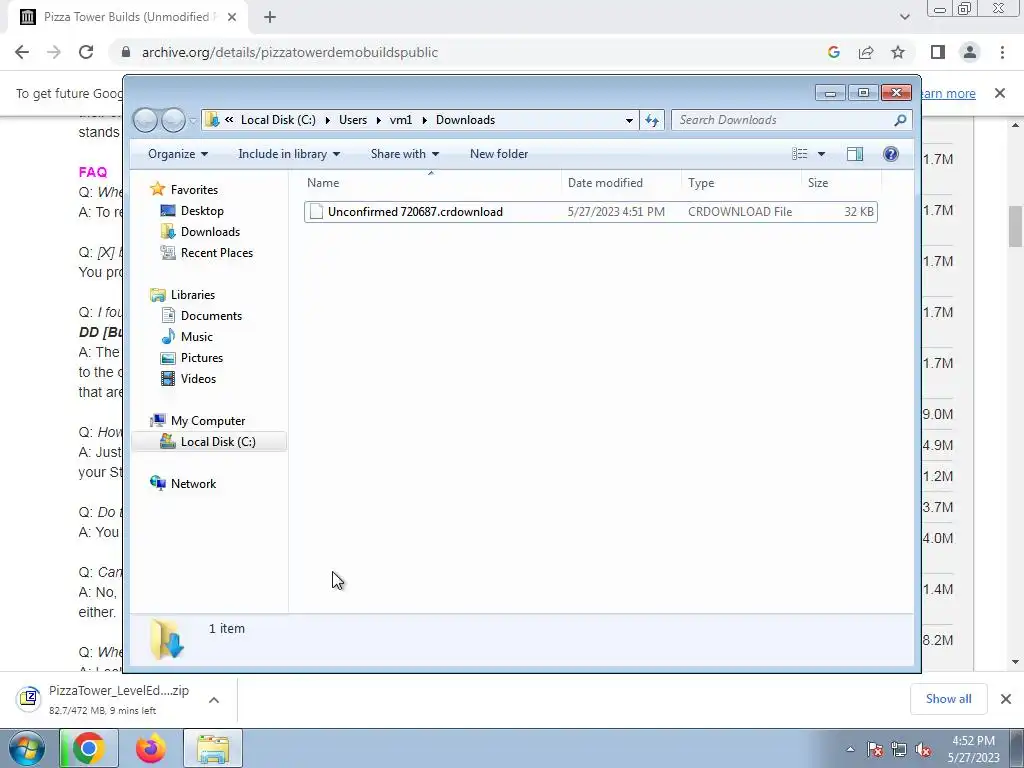Refresh the Downloads folder view
Image resolution: width=1024 pixels, height=768 pixels.
[652, 120]
